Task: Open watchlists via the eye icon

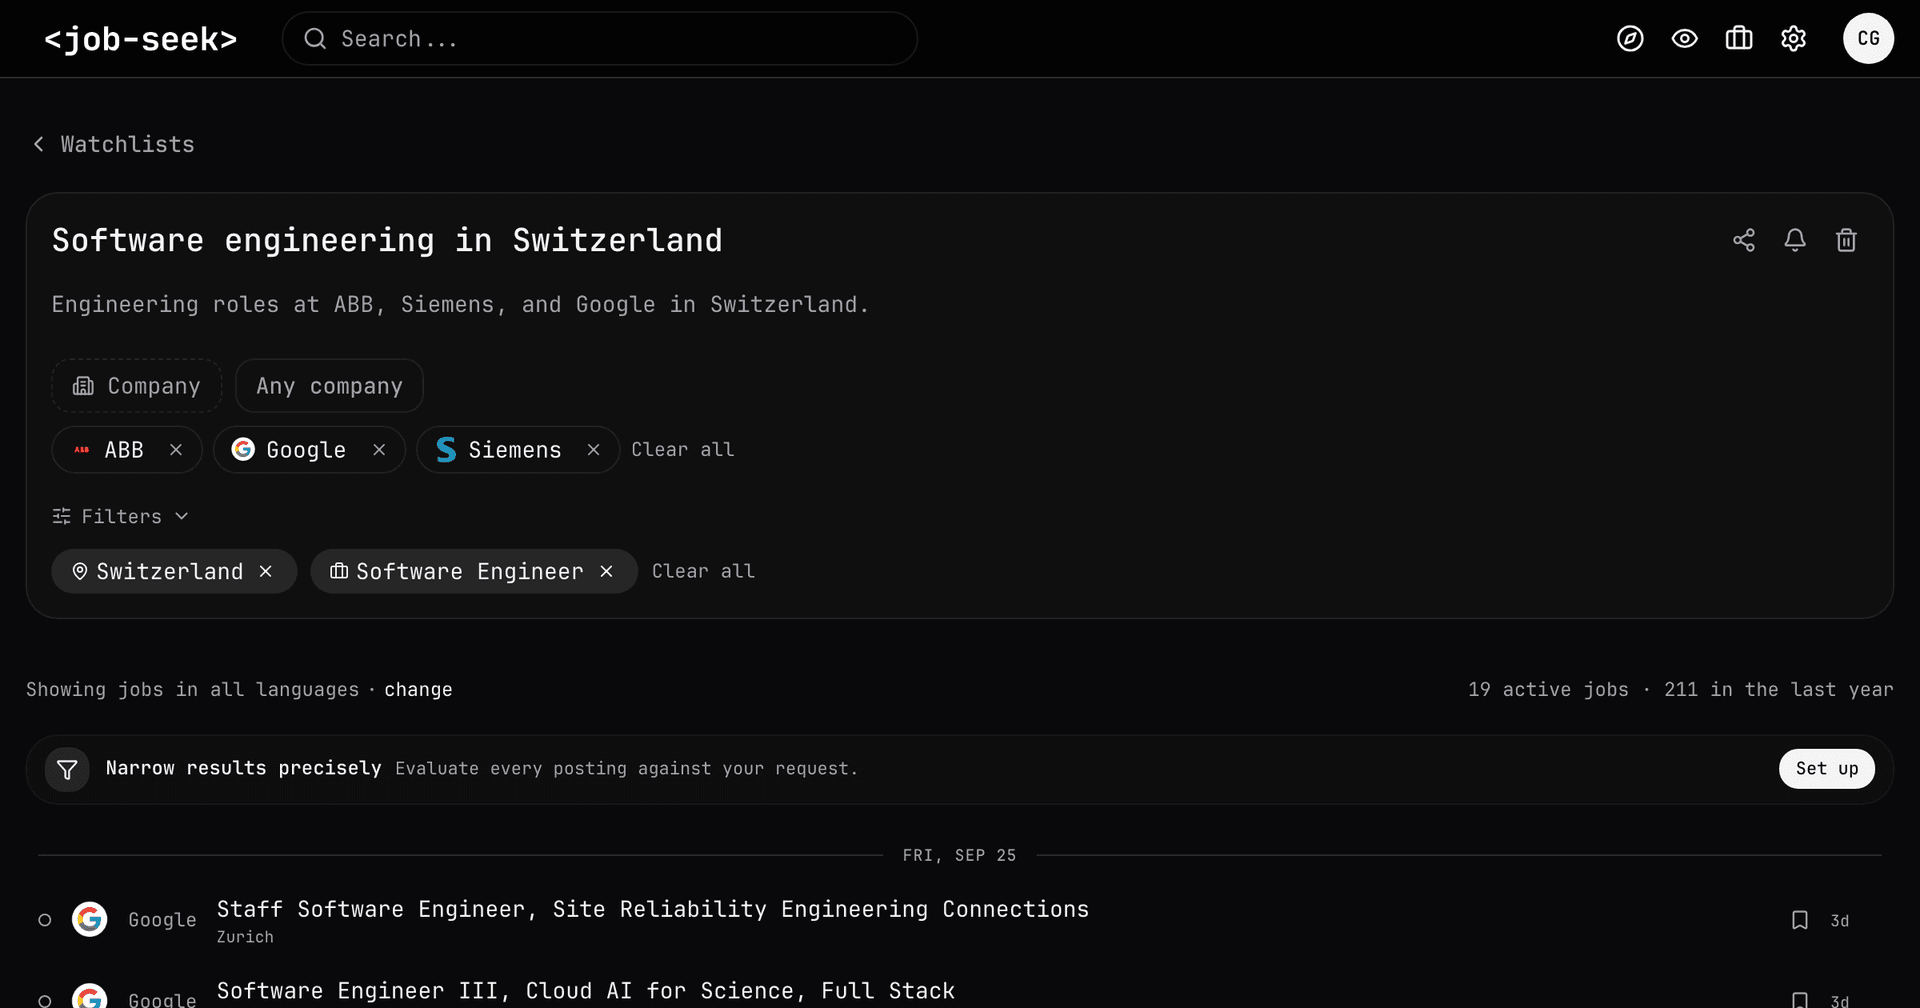Action: coord(1685,39)
